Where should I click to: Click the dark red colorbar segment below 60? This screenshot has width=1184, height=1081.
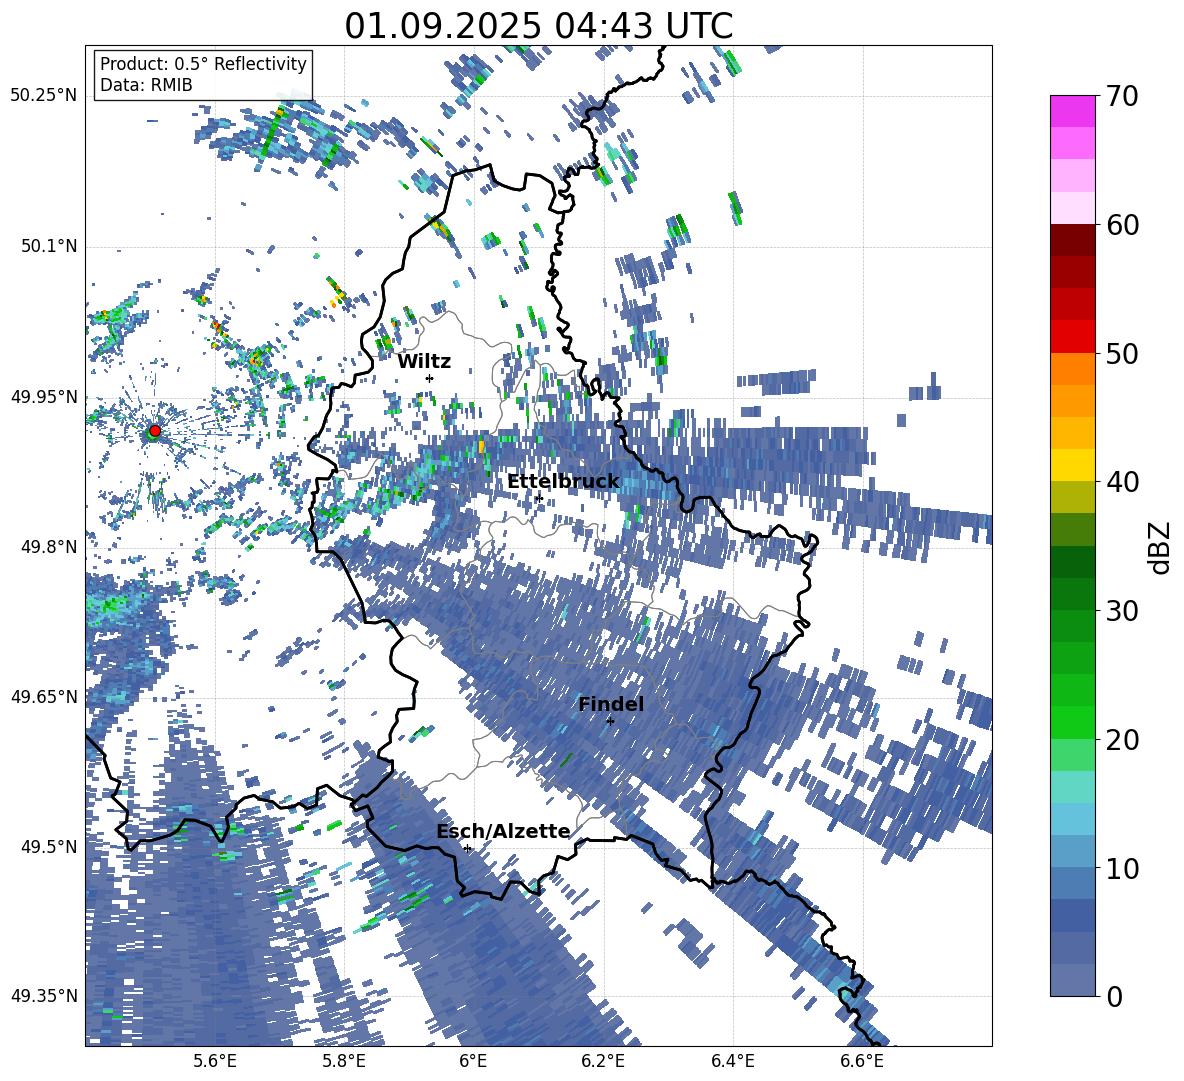tap(1072, 240)
